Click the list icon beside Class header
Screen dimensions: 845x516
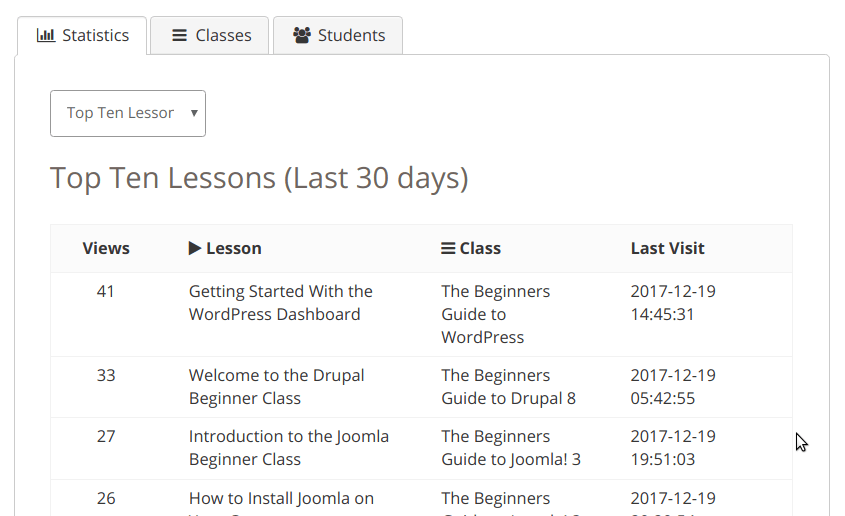(448, 248)
